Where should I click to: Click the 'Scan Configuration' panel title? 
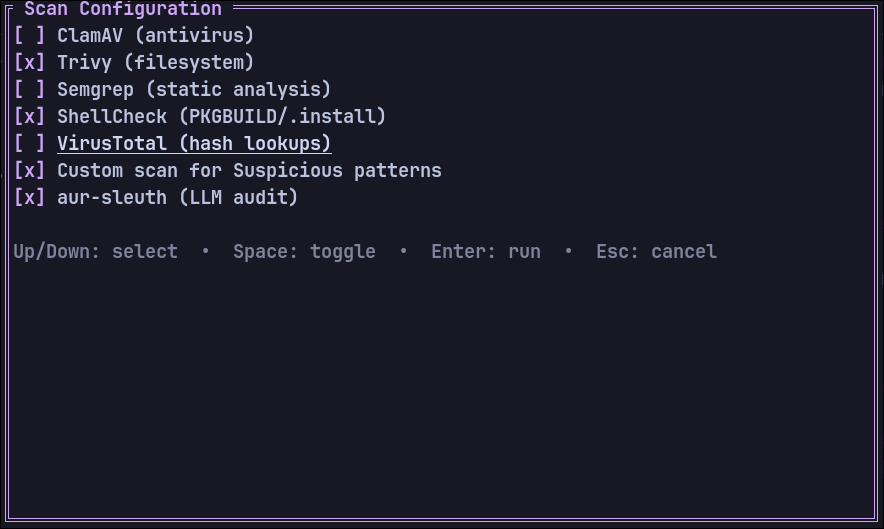pos(122,9)
